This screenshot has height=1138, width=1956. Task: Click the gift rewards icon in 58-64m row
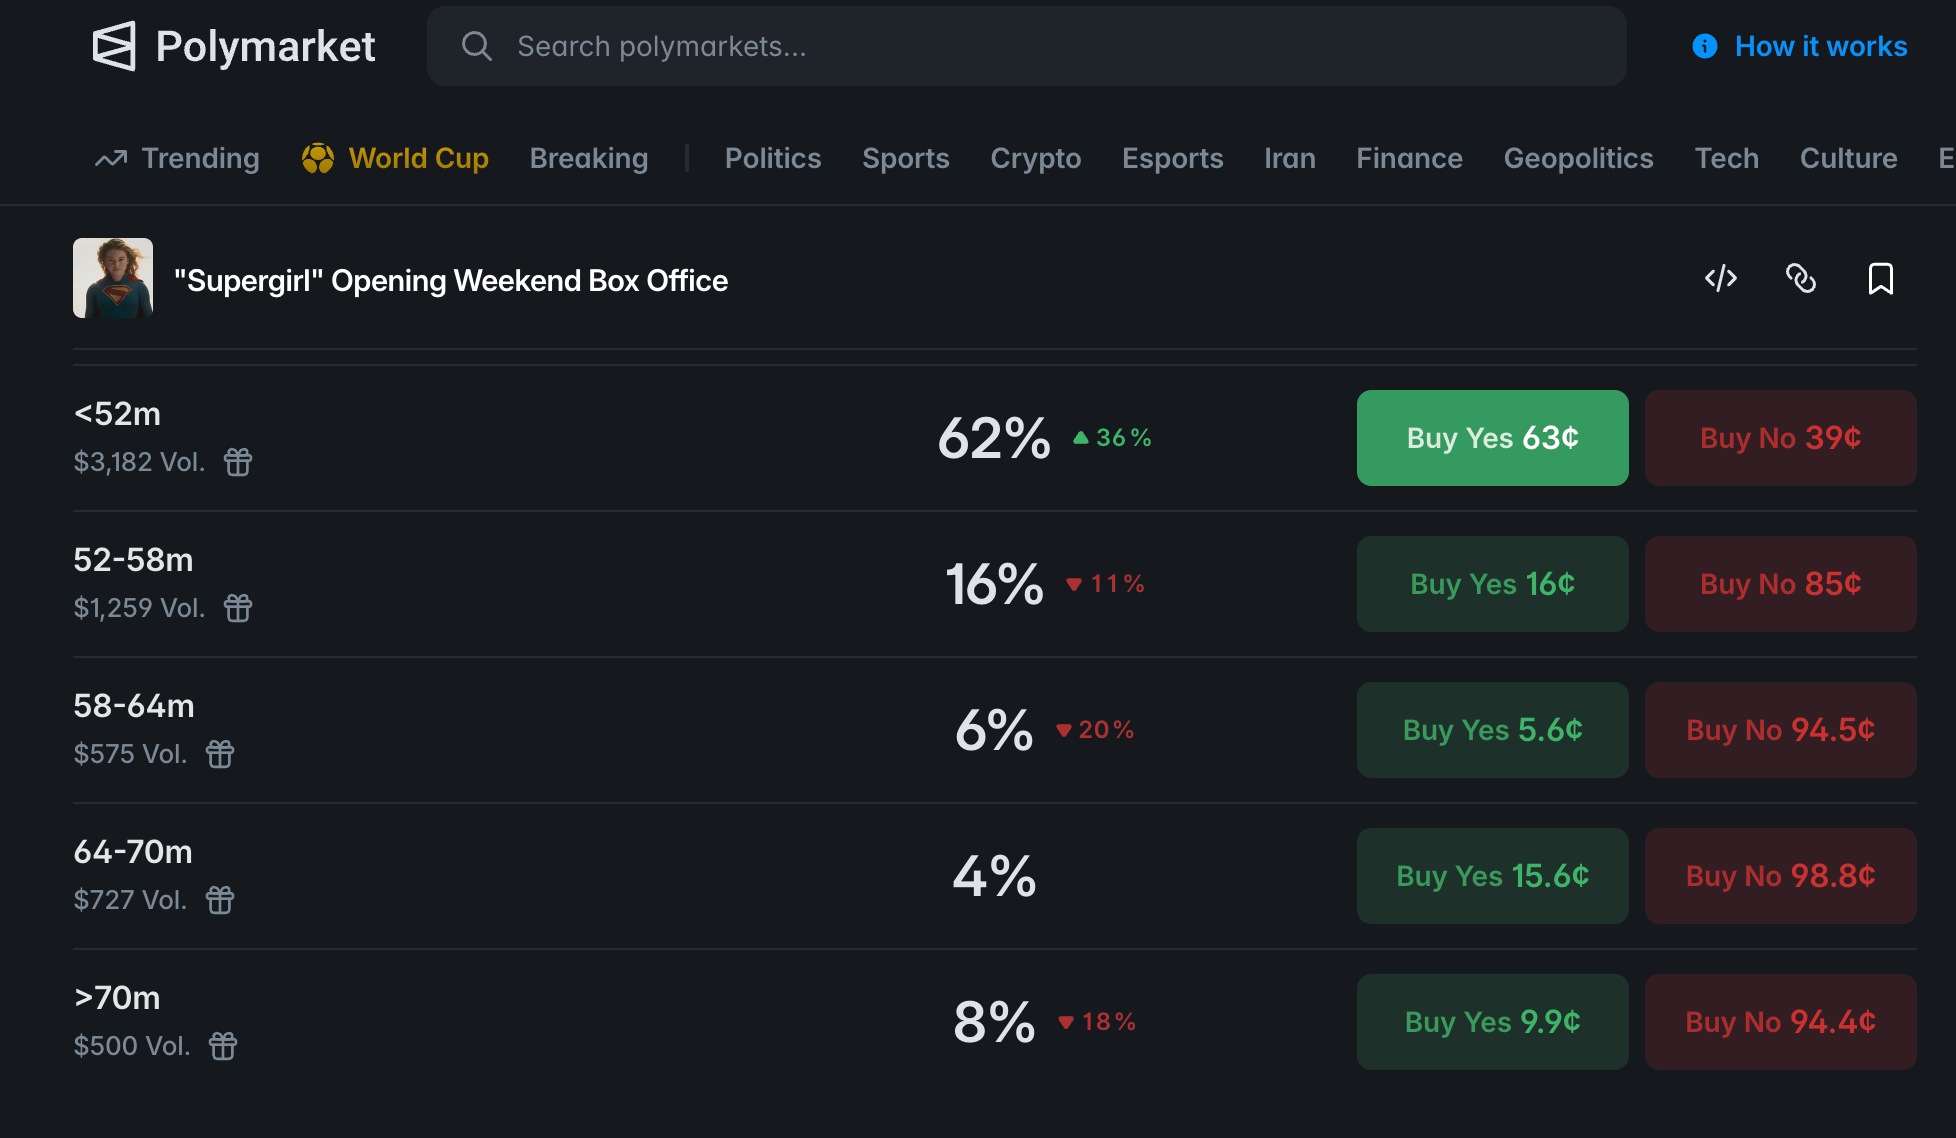click(220, 754)
